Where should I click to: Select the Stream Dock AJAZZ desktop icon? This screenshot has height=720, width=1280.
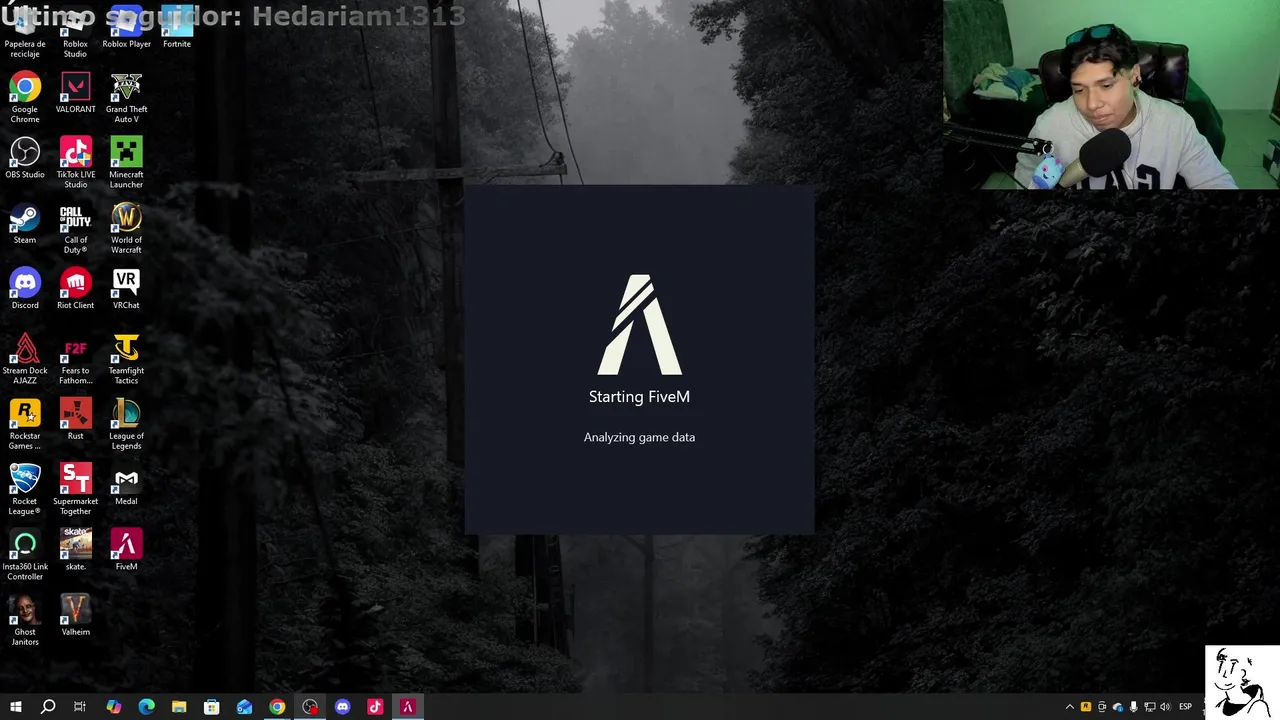pos(25,358)
